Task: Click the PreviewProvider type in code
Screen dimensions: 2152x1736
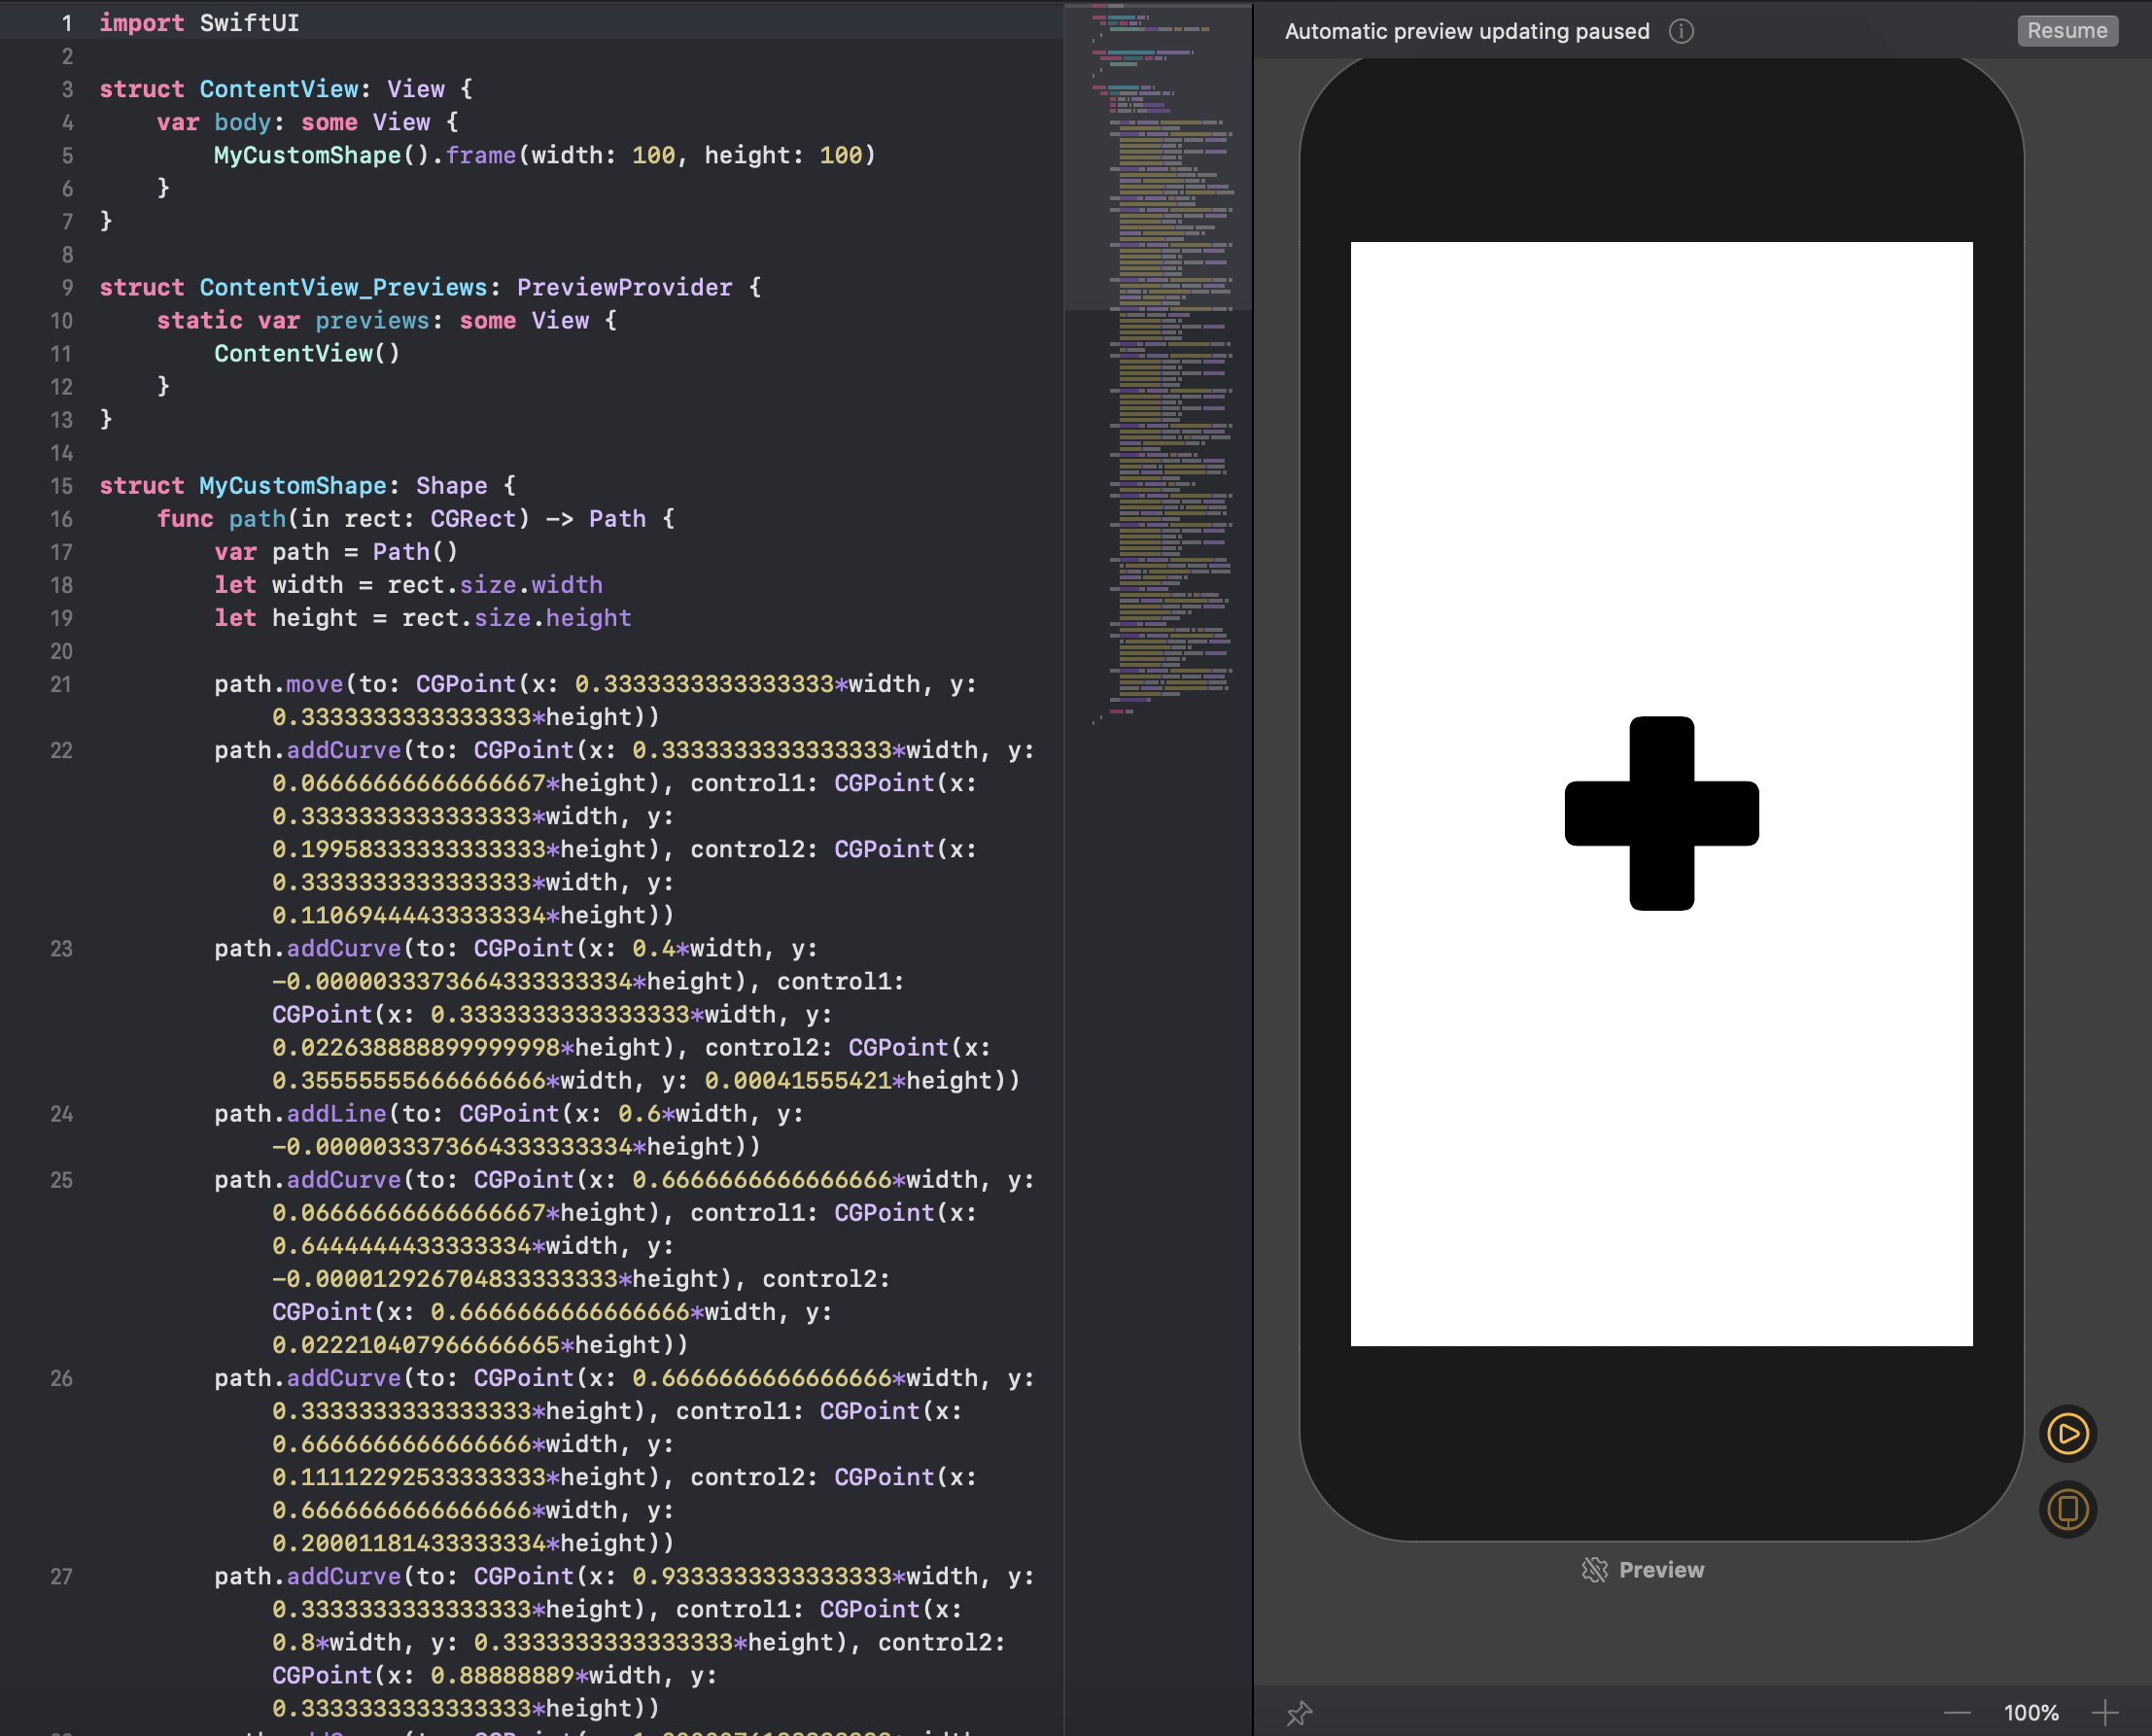Action: click(624, 288)
